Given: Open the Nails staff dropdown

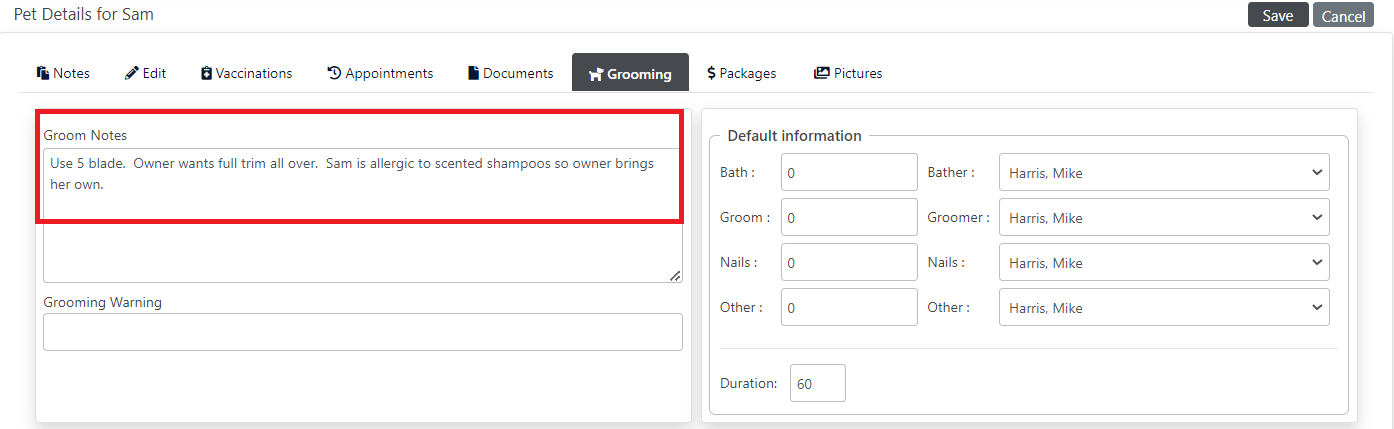Looking at the screenshot, I should pos(1164,262).
